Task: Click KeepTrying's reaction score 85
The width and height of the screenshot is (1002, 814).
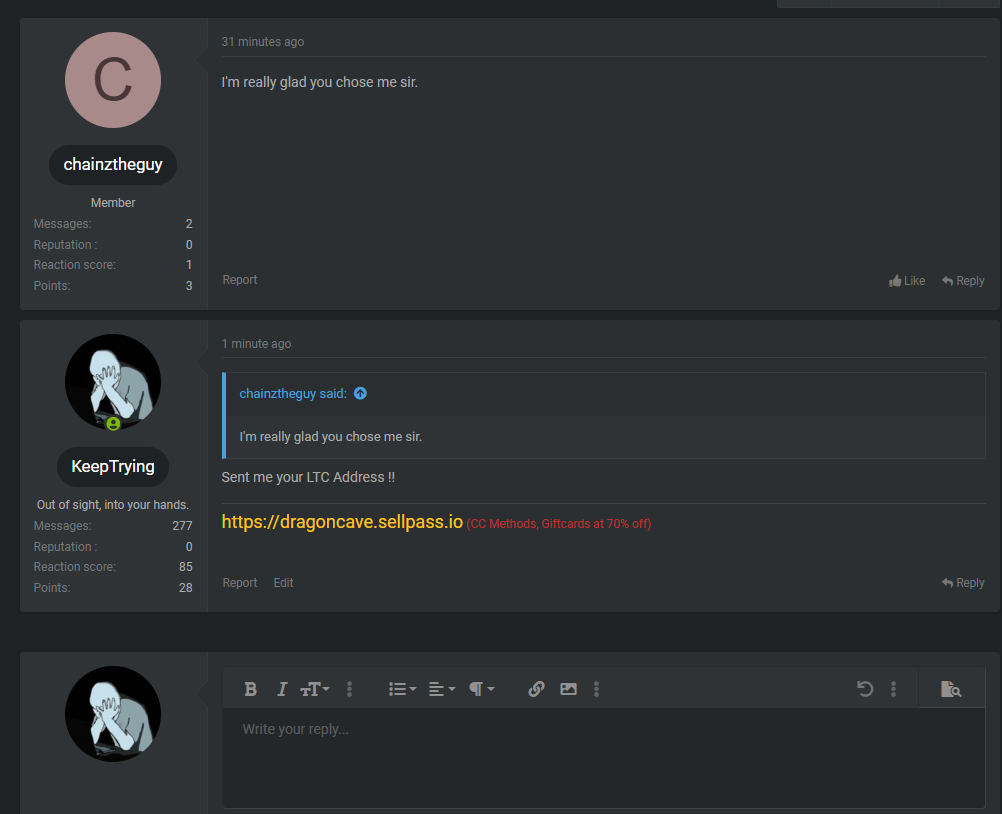Action: coord(185,567)
